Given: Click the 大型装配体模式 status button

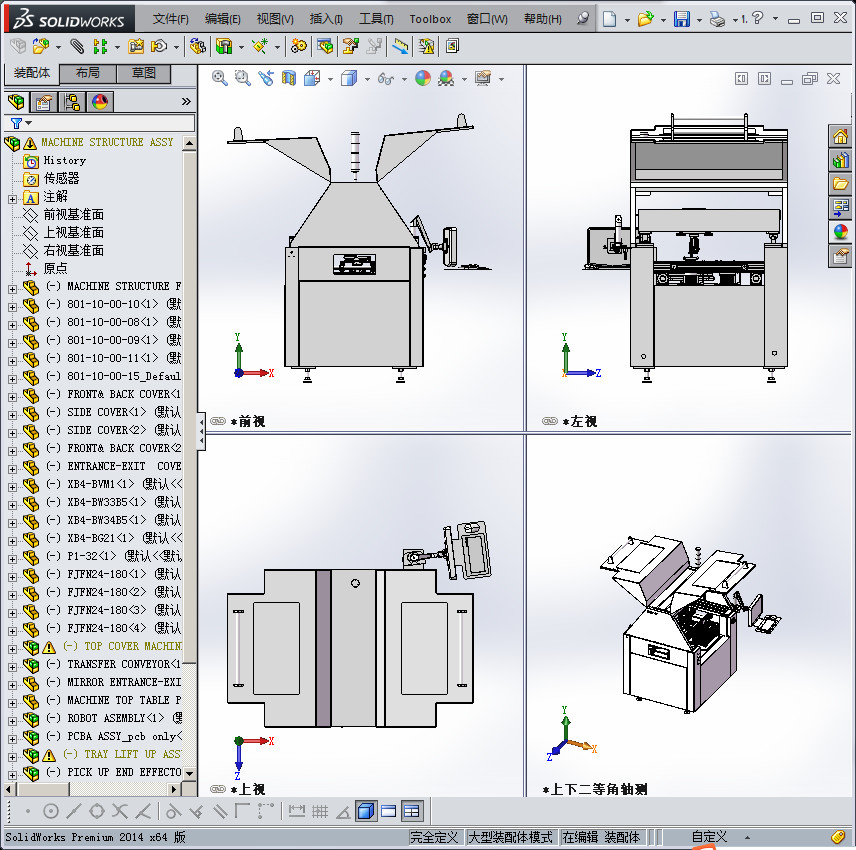Looking at the screenshot, I should pos(510,837).
